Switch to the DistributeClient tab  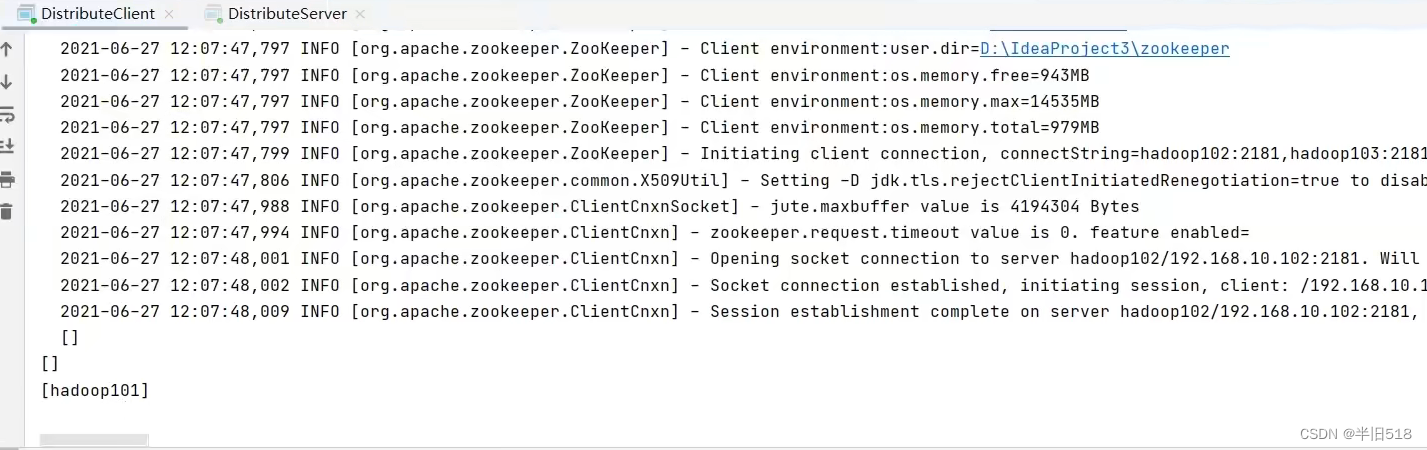click(x=97, y=14)
